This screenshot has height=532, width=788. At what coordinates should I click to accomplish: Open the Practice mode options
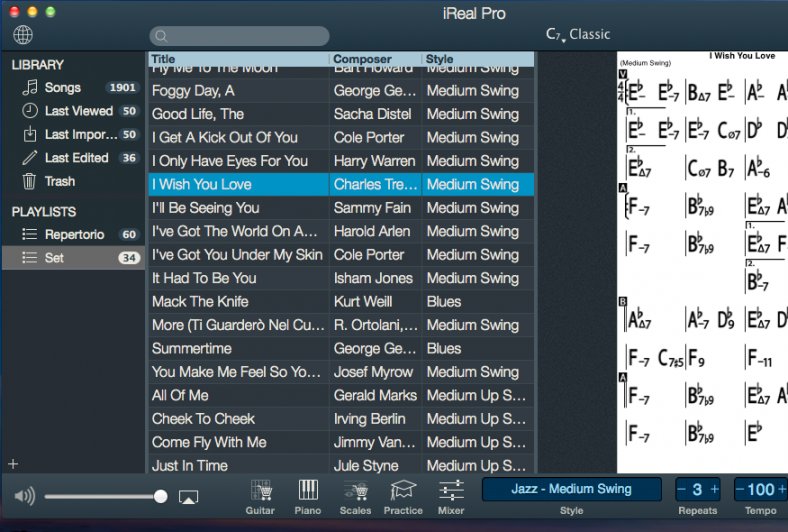tap(402, 495)
